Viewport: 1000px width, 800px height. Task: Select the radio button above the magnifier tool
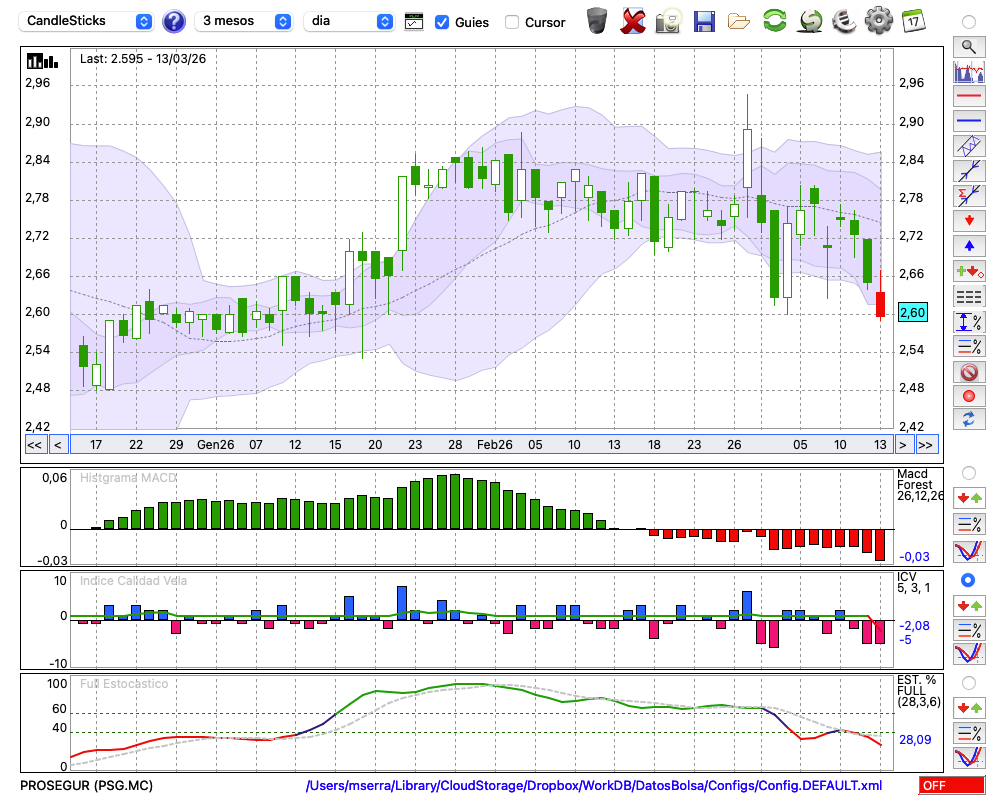tap(969, 22)
